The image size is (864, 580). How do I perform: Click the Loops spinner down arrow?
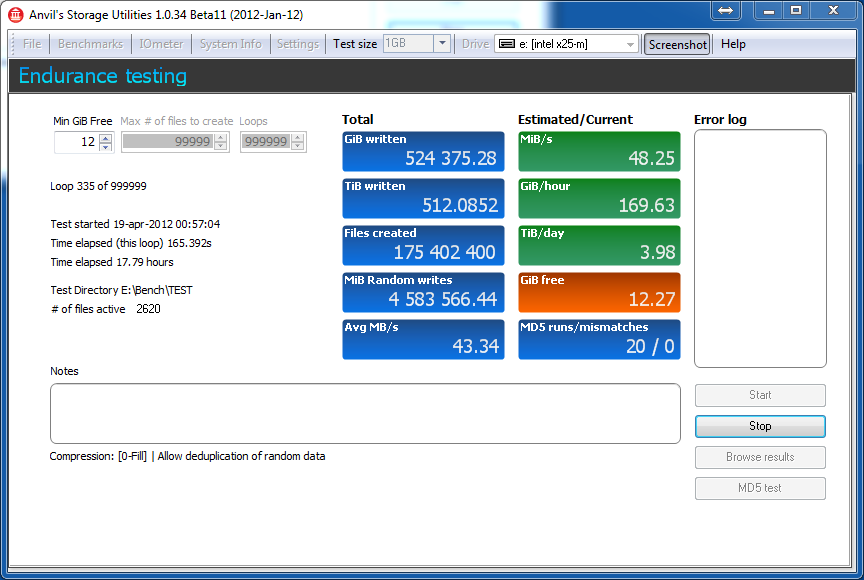pyautogui.click(x=298, y=147)
